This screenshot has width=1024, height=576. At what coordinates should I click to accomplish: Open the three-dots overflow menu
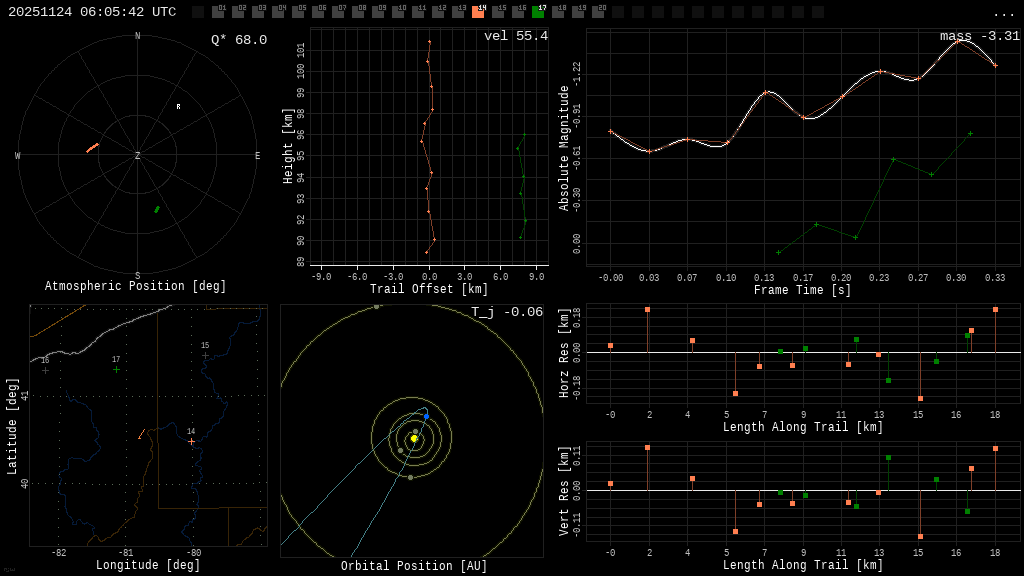coord(1003,14)
